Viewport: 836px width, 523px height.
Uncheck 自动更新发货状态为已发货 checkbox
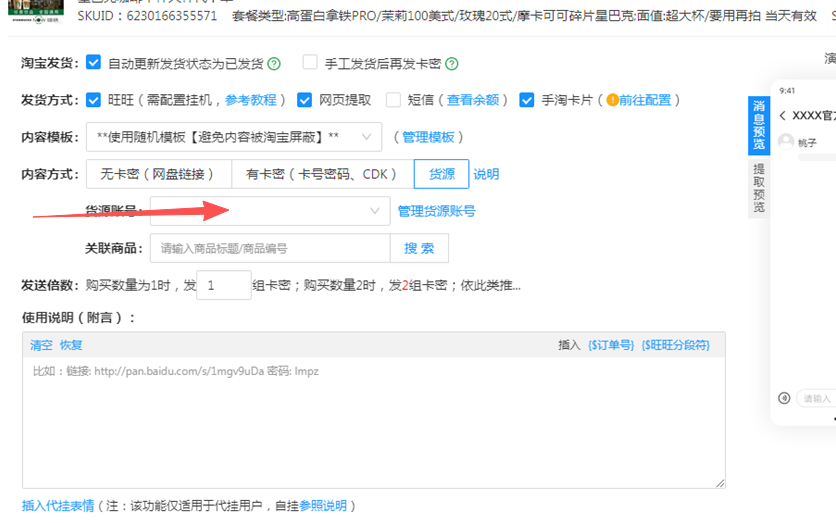94,63
